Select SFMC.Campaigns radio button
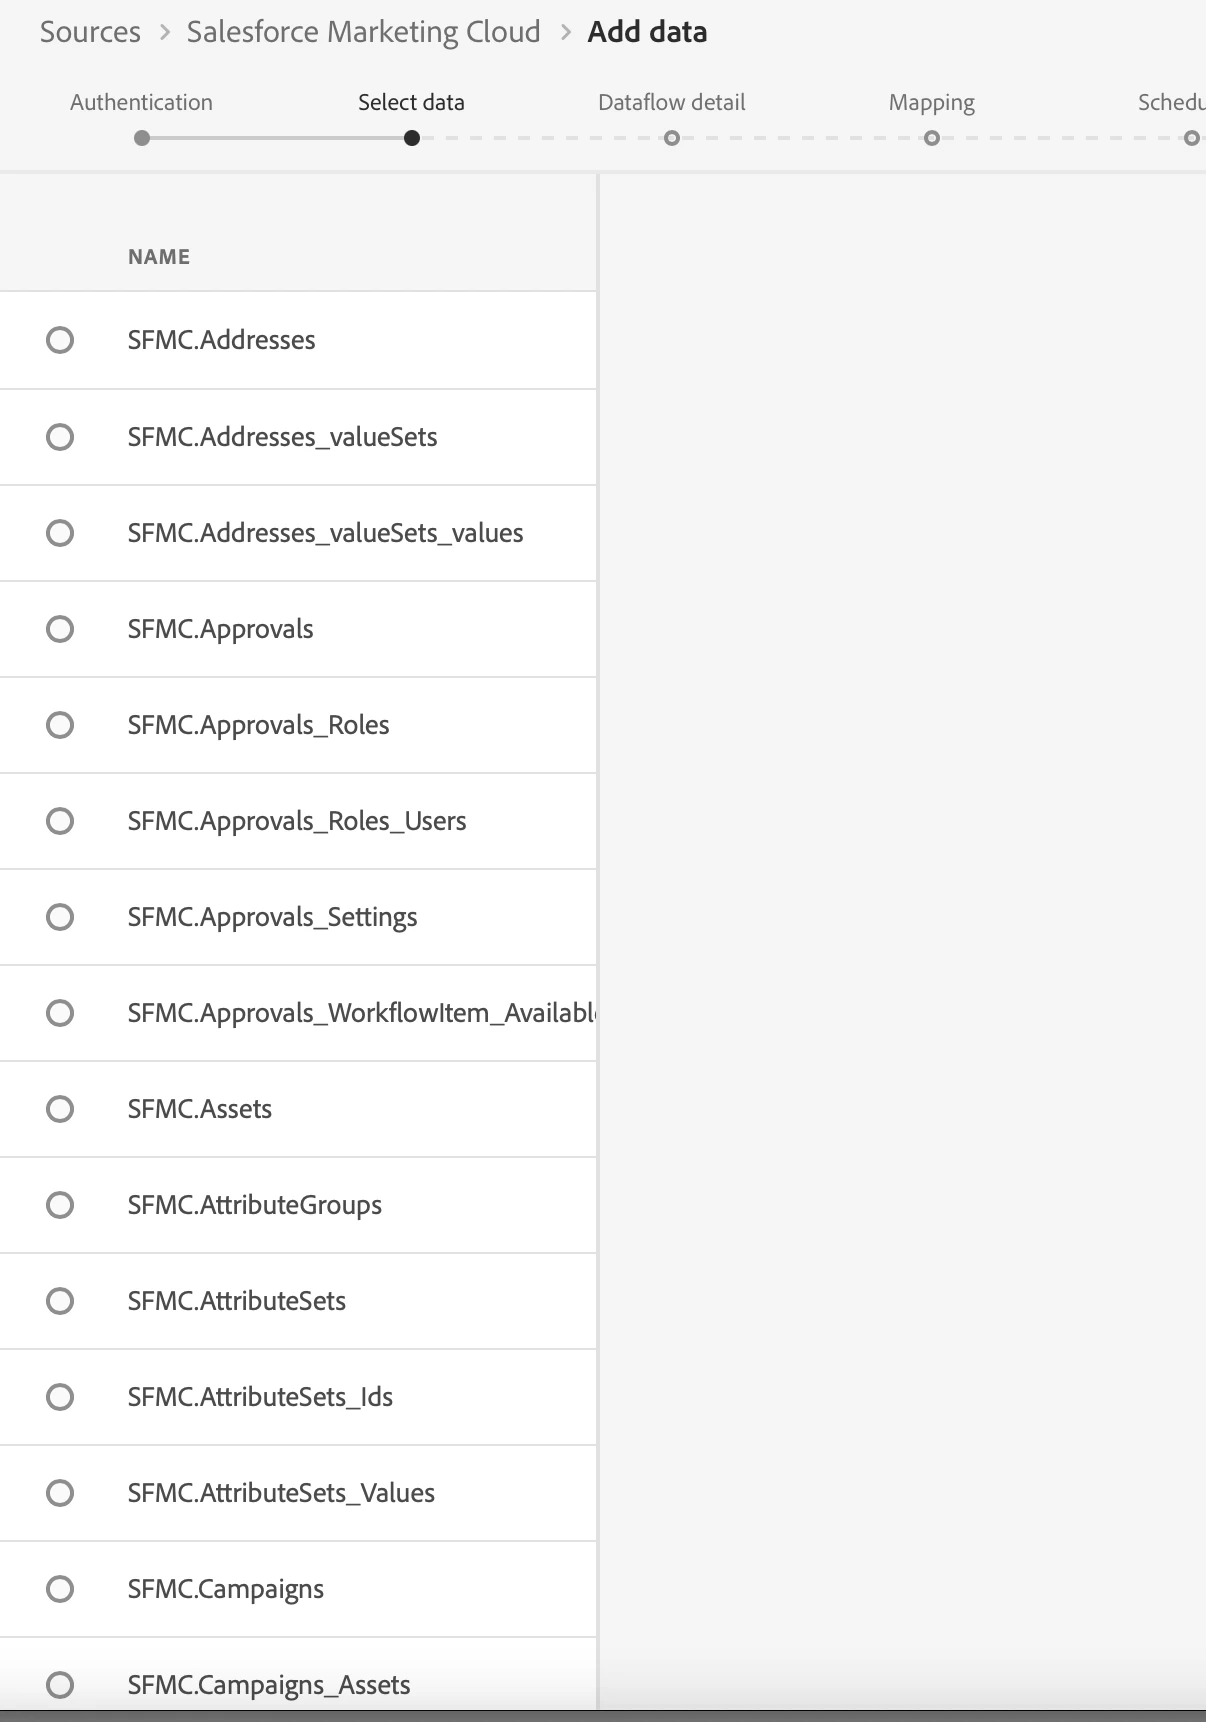 click(x=60, y=1589)
